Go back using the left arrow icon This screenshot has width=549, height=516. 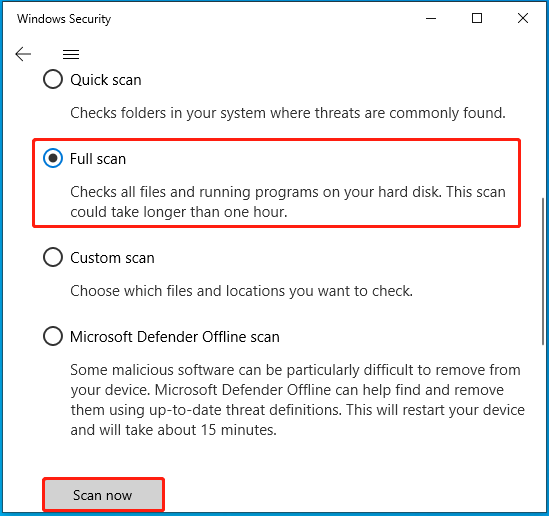click(x=23, y=54)
